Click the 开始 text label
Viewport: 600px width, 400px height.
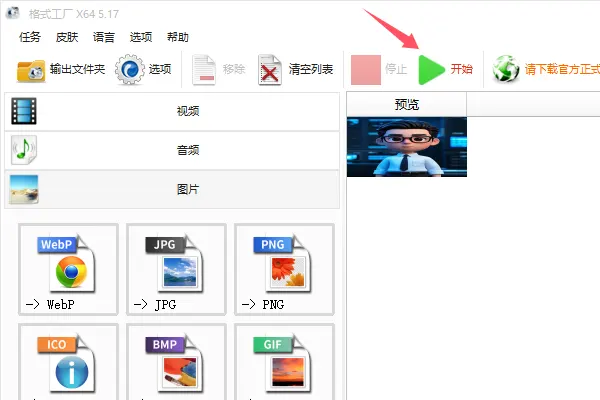(461, 69)
